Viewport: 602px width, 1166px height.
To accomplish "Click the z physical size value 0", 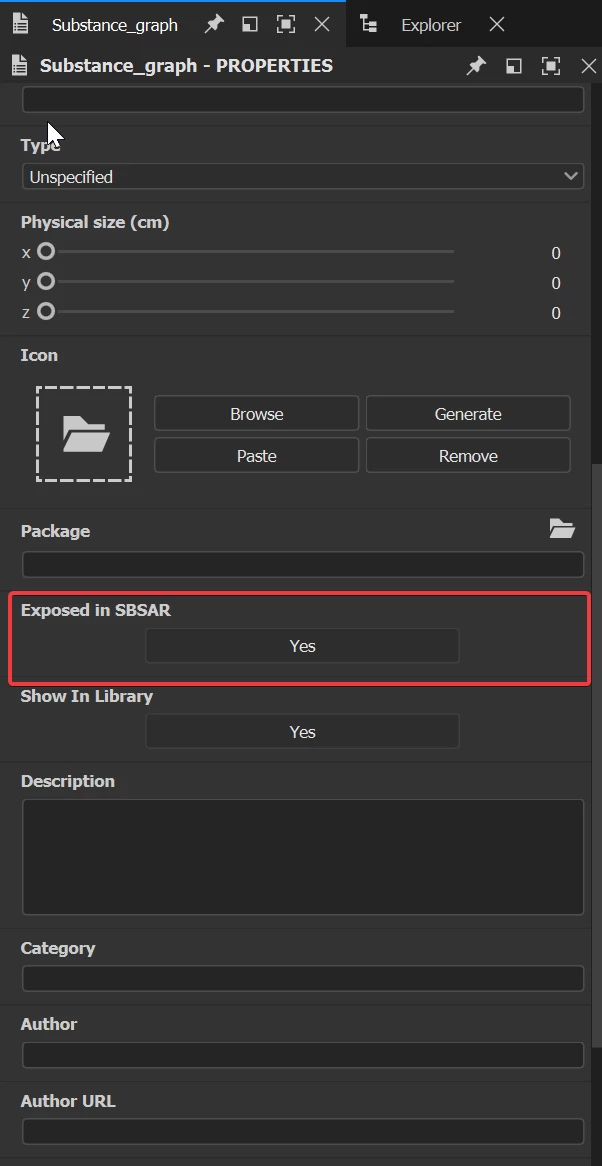I will [x=556, y=313].
